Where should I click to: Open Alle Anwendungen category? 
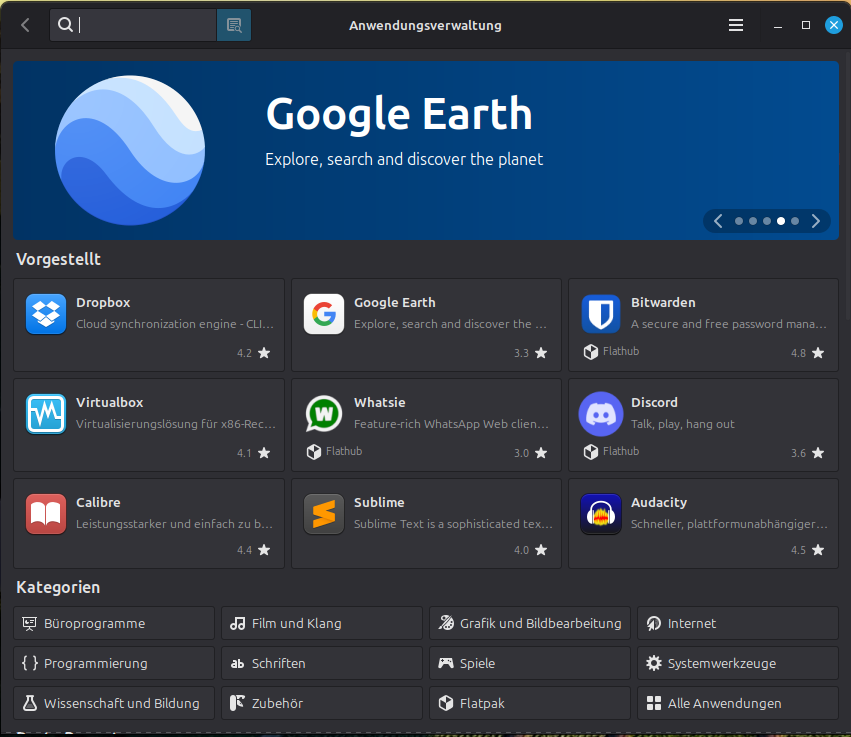pyautogui.click(x=738, y=703)
